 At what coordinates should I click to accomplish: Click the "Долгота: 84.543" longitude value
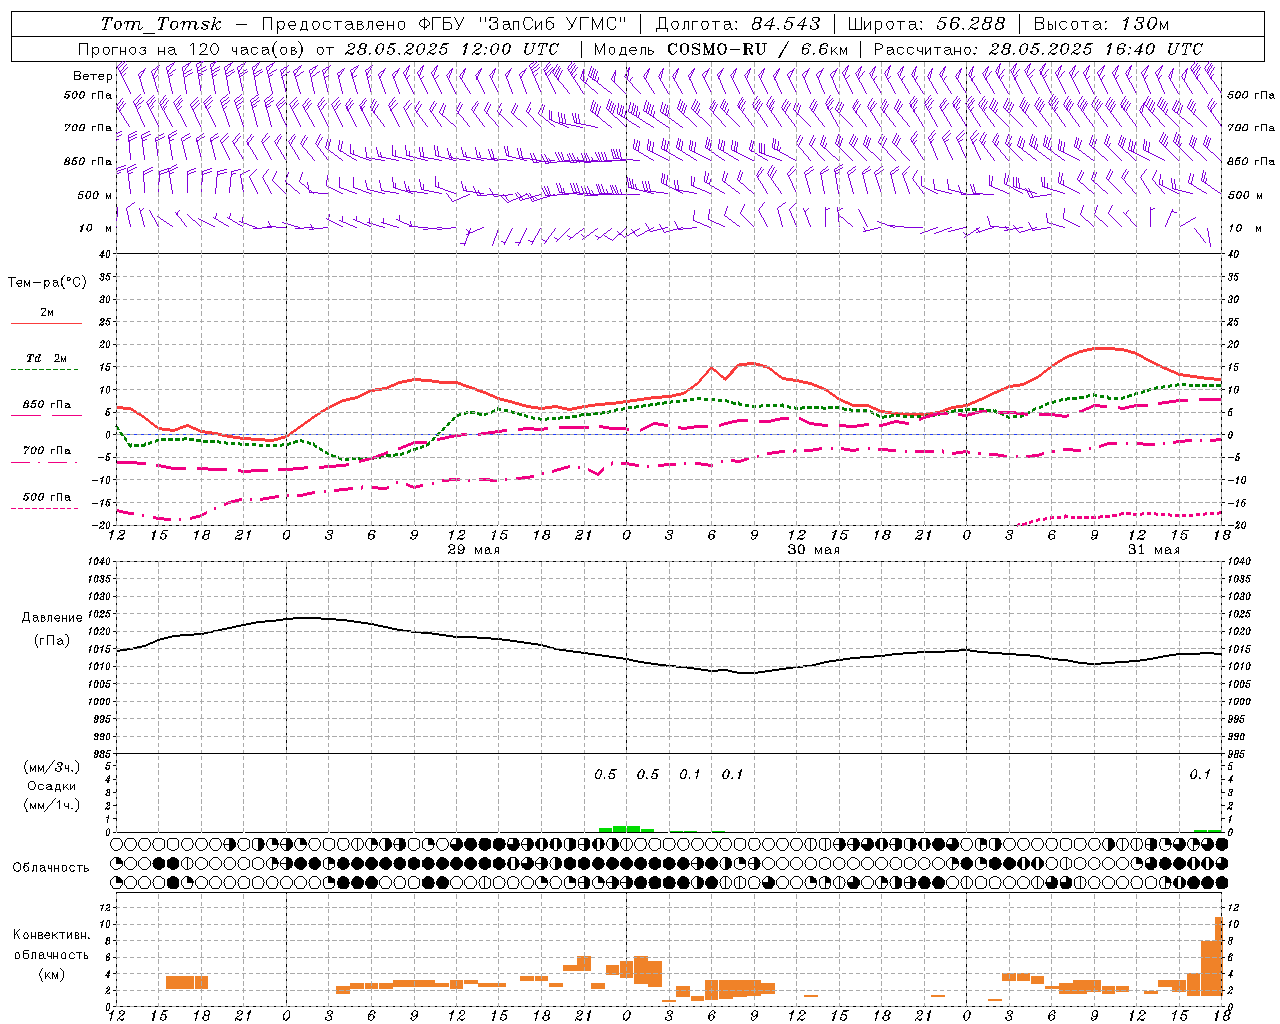click(738, 24)
